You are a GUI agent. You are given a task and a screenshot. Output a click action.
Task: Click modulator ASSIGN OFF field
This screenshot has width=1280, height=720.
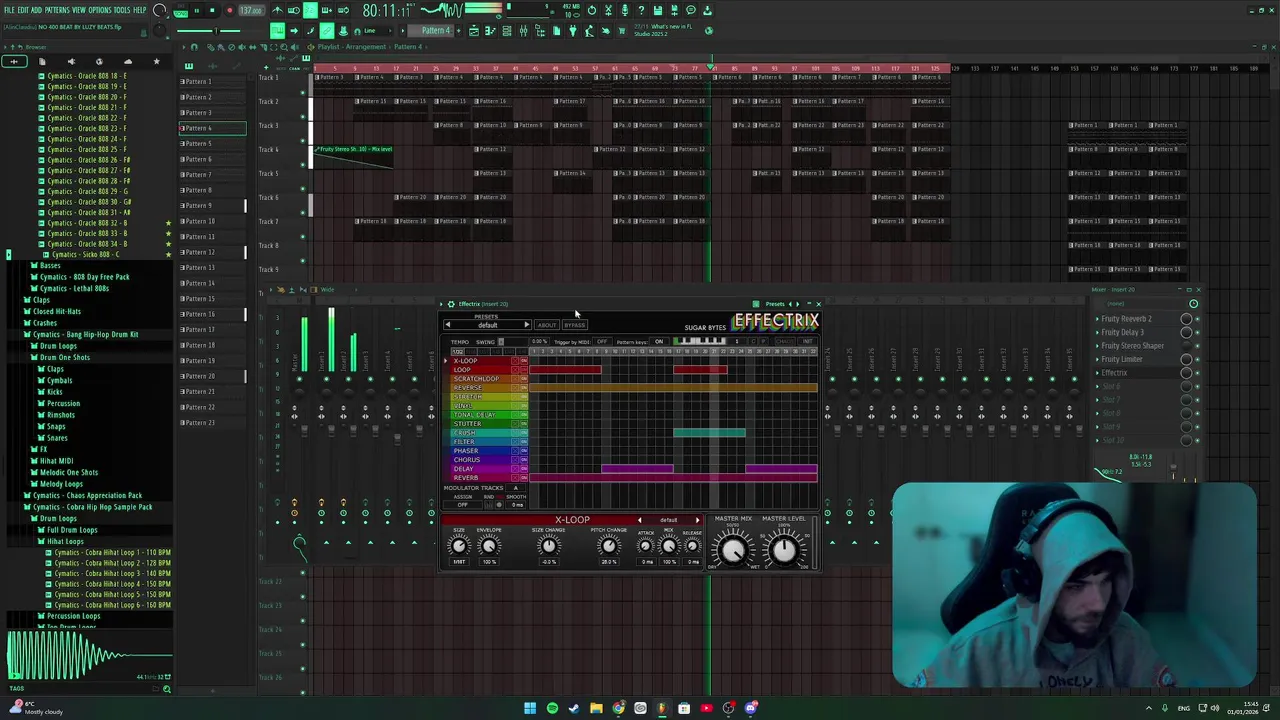point(462,505)
